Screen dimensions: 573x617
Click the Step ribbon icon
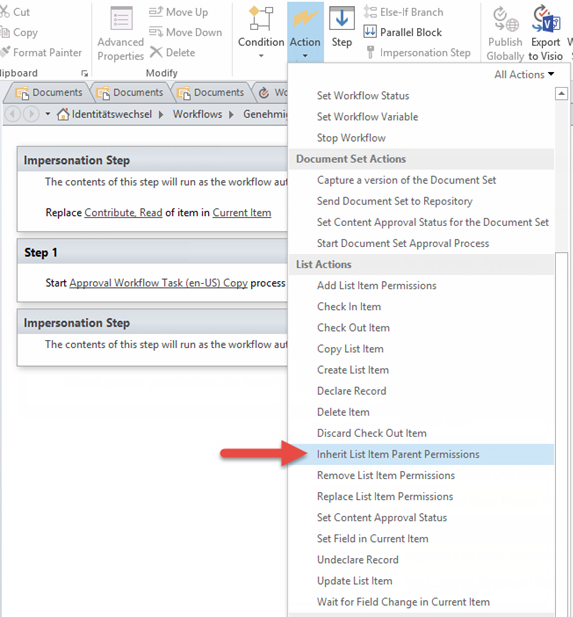[x=341, y=18]
